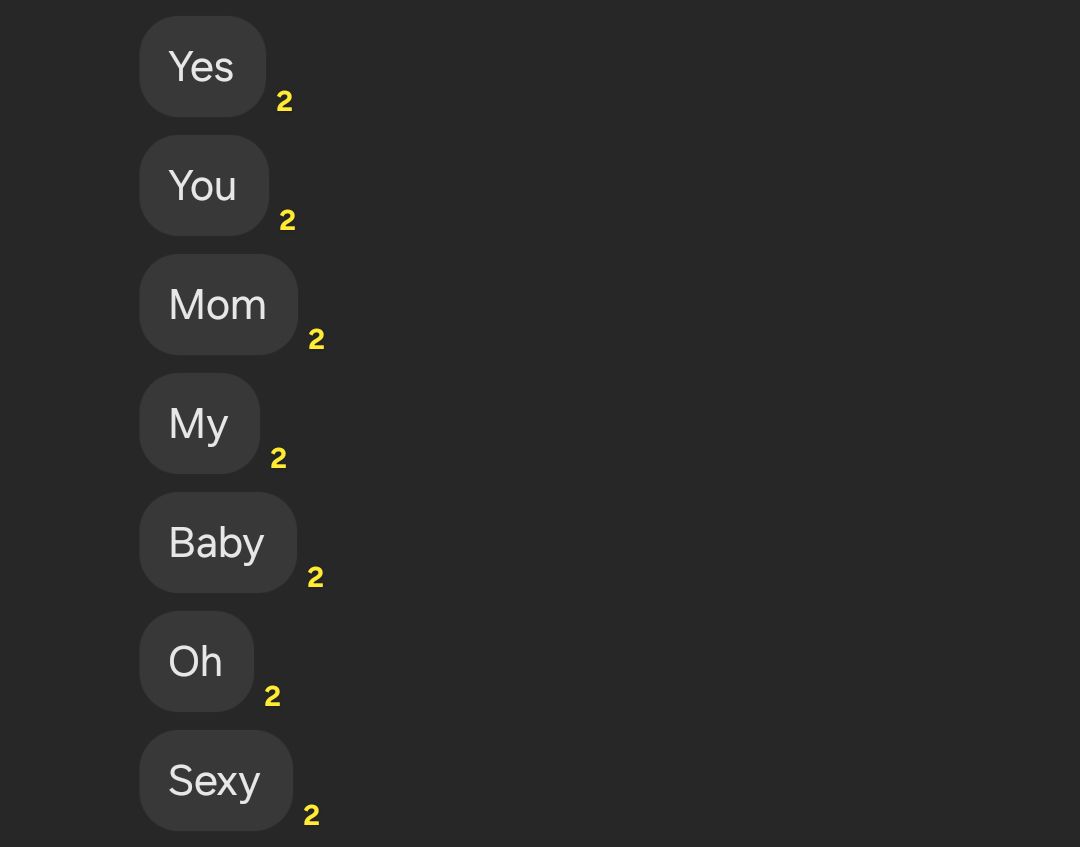Click the "Yes" word chip
This screenshot has width=1080, height=847.
tap(202, 67)
